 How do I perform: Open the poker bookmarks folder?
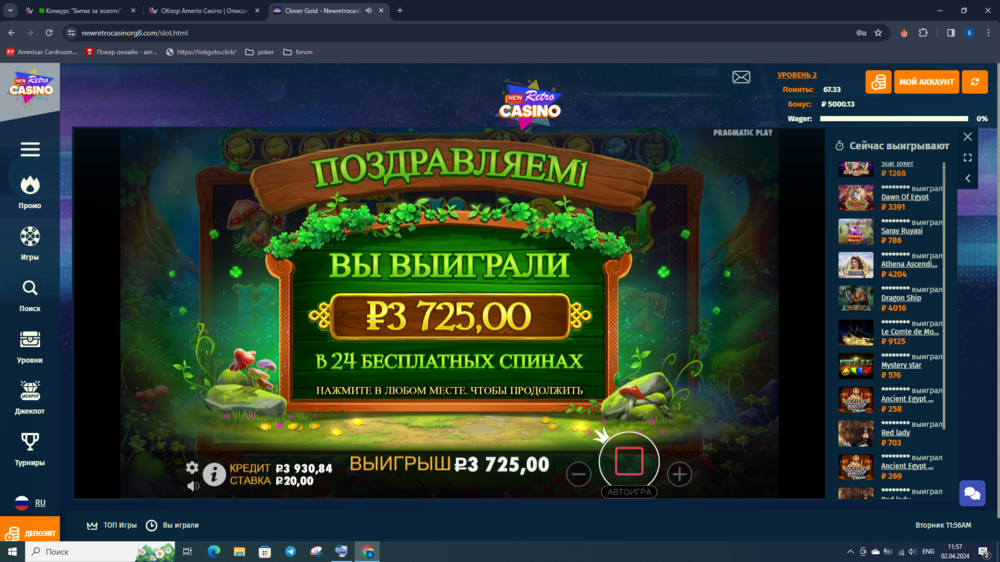tap(260, 52)
